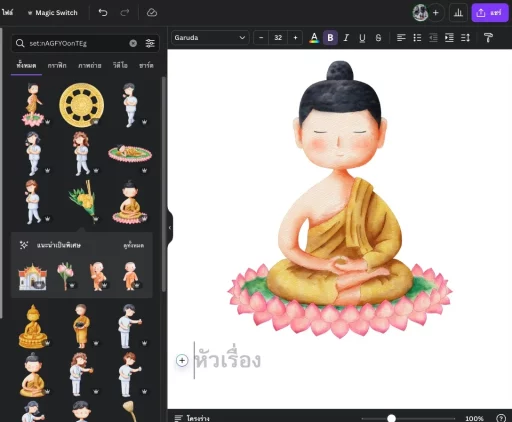The width and height of the screenshot is (512, 422).
Task: Select the standing monk on lotus graphic
Action: click(x=33, y=105)
